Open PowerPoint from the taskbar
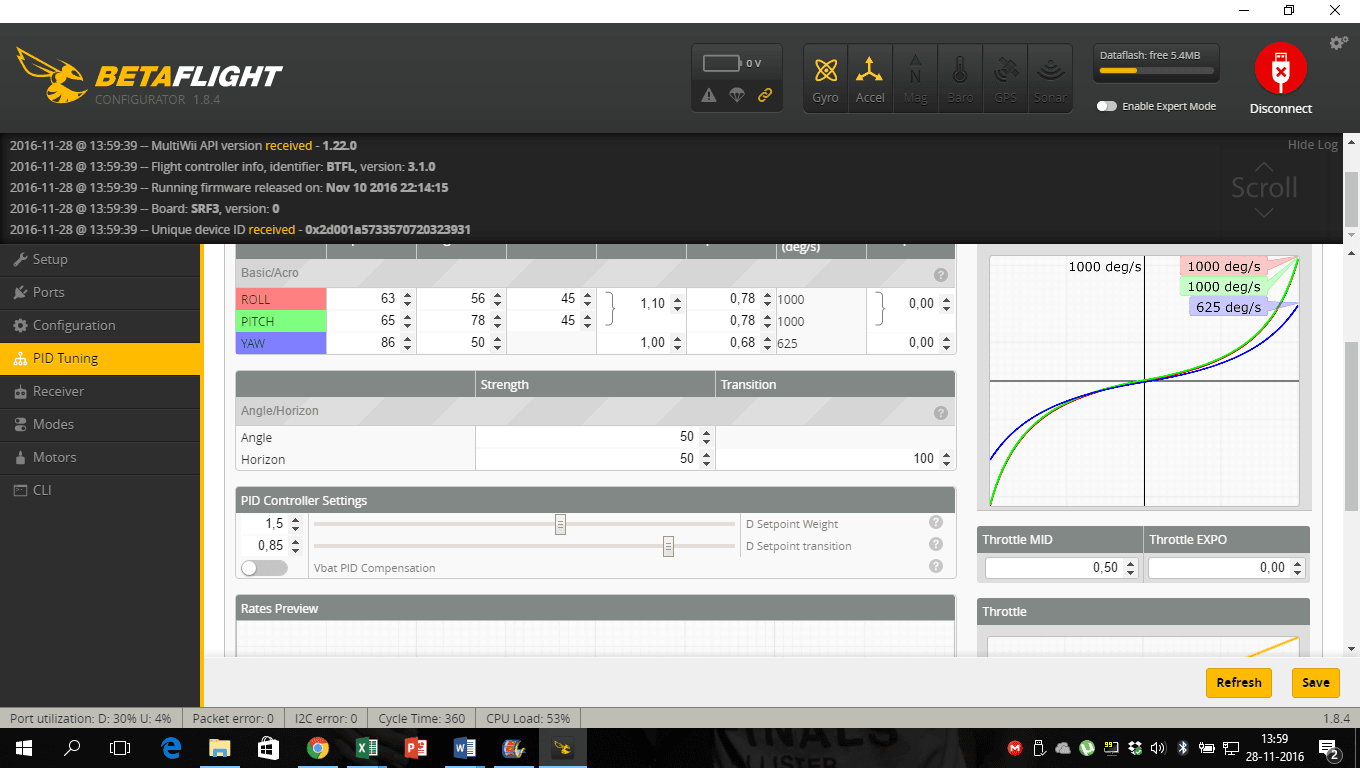Image resolution: width=1360 pixels, height=768 pixels. click(x=416, y=747)
